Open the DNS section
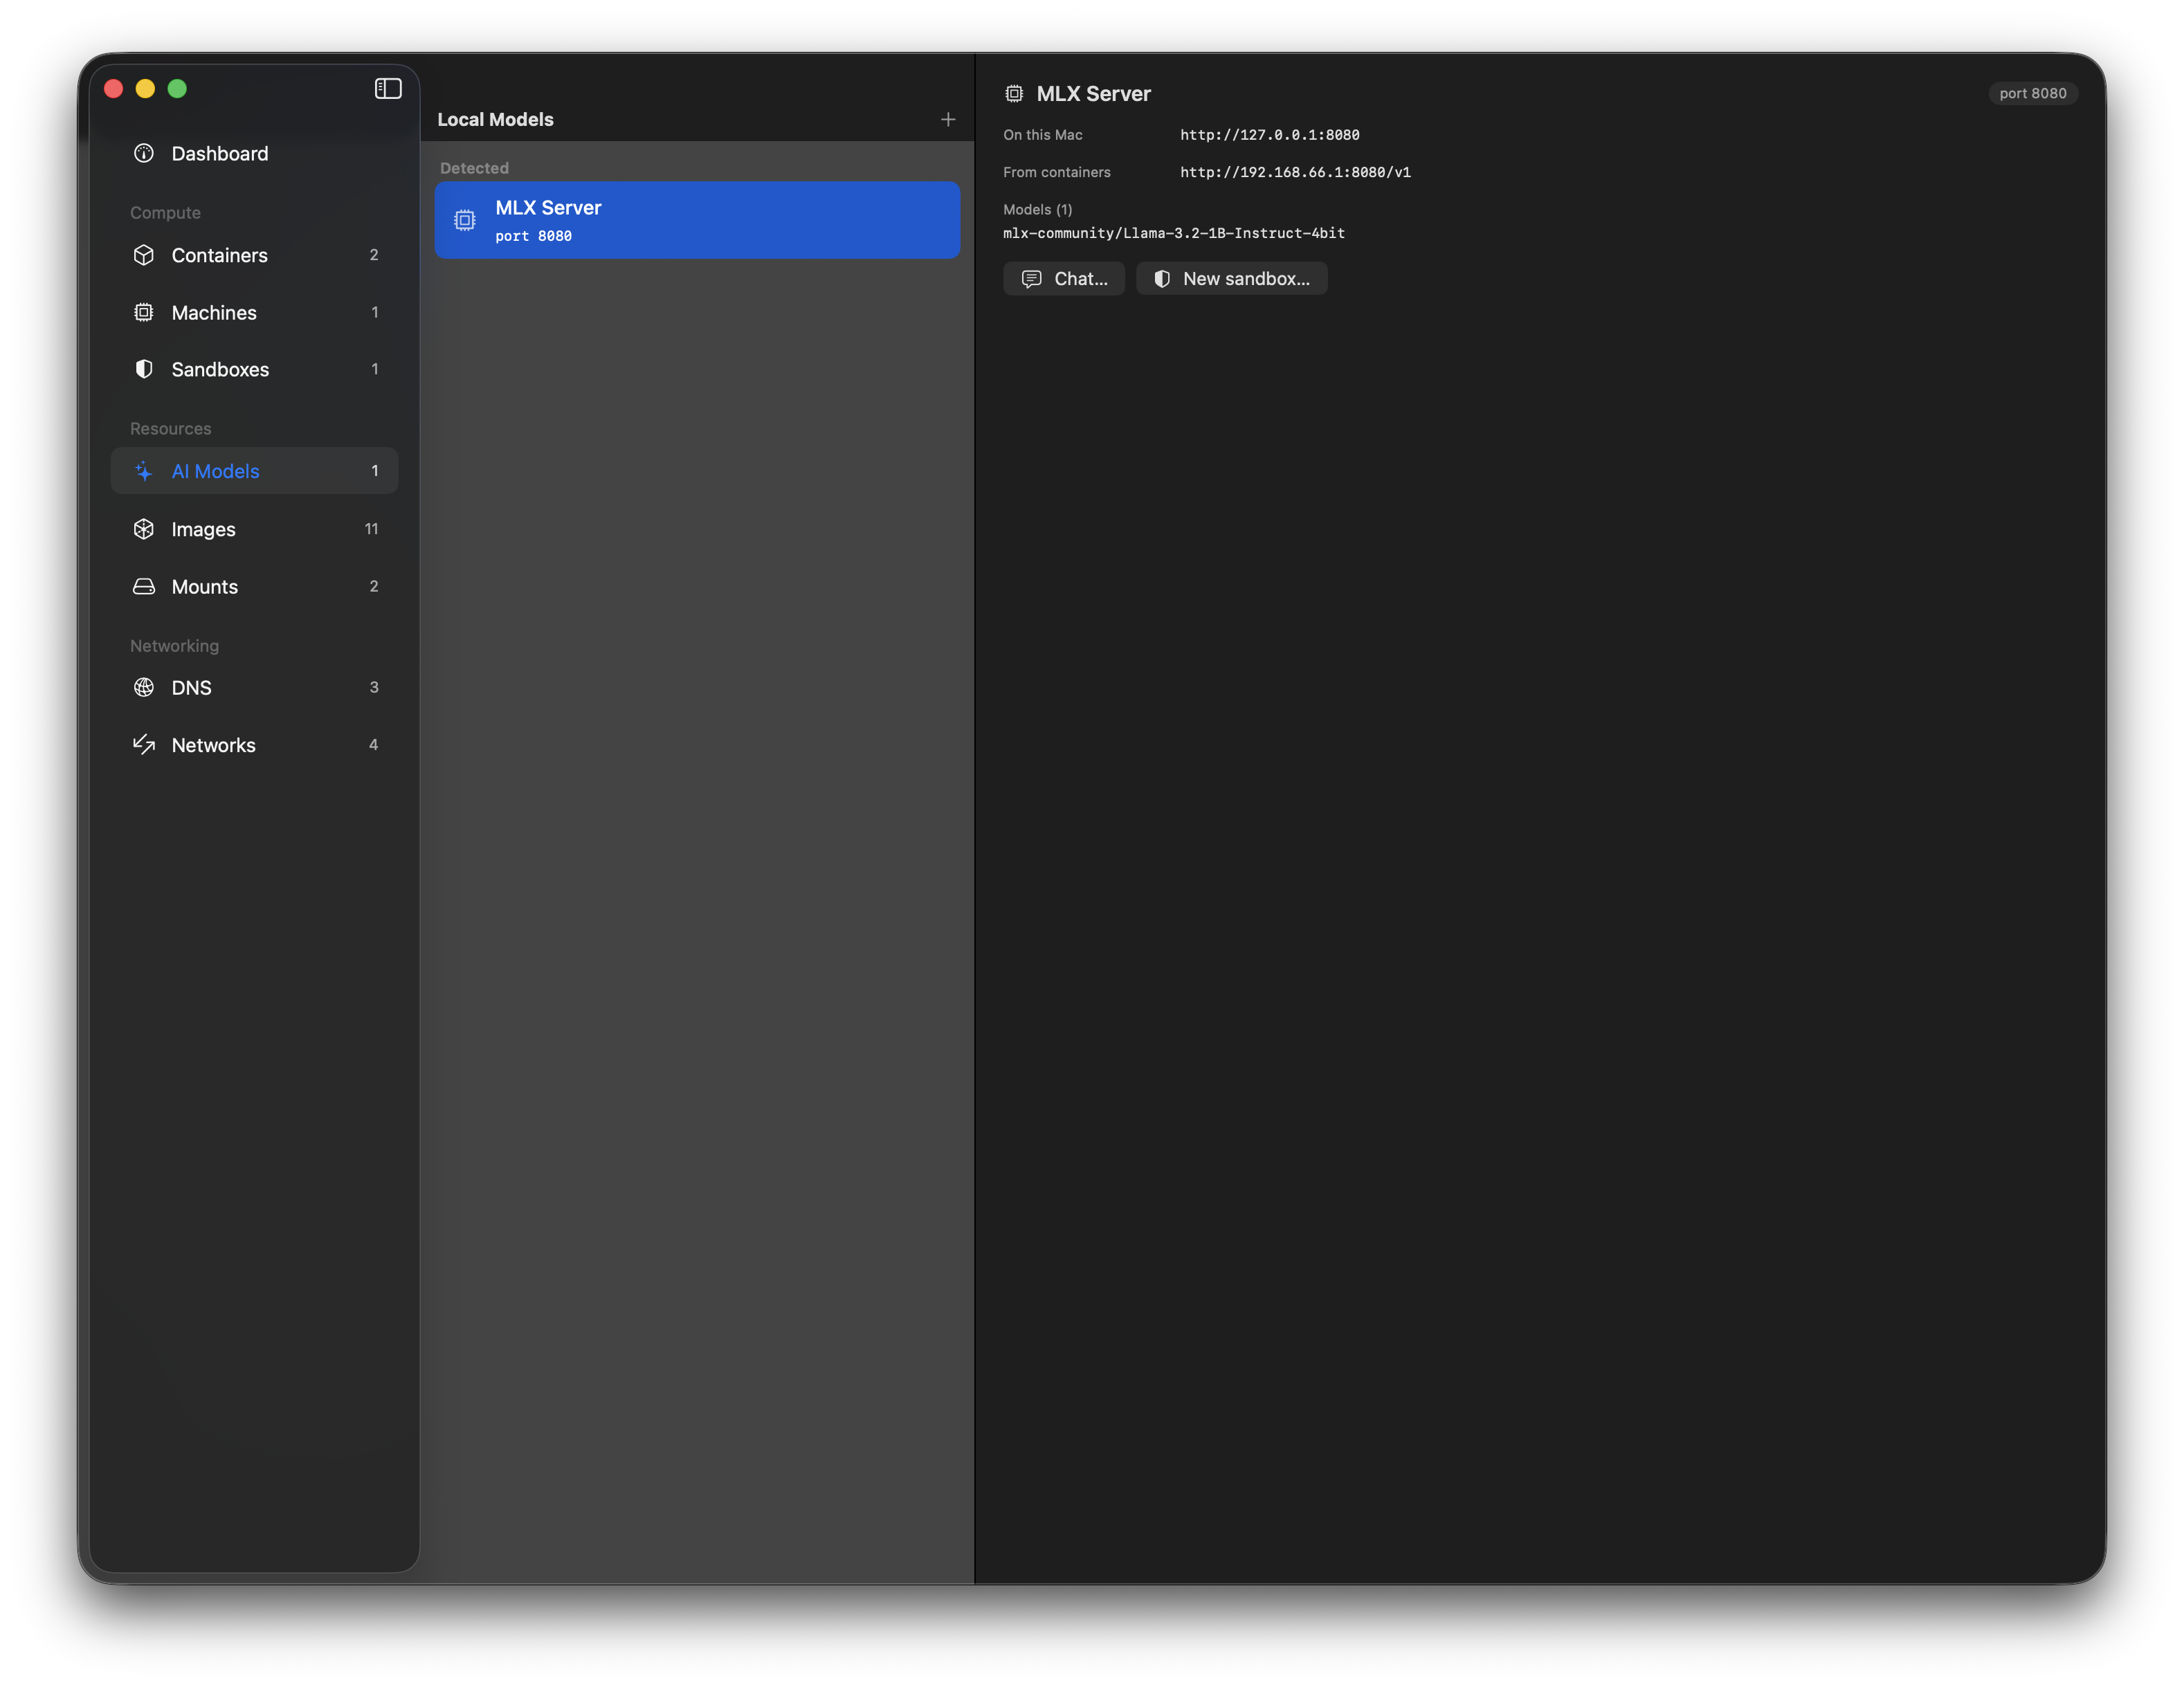Viewport: 2184px width, 1687px height. point(254,687)
